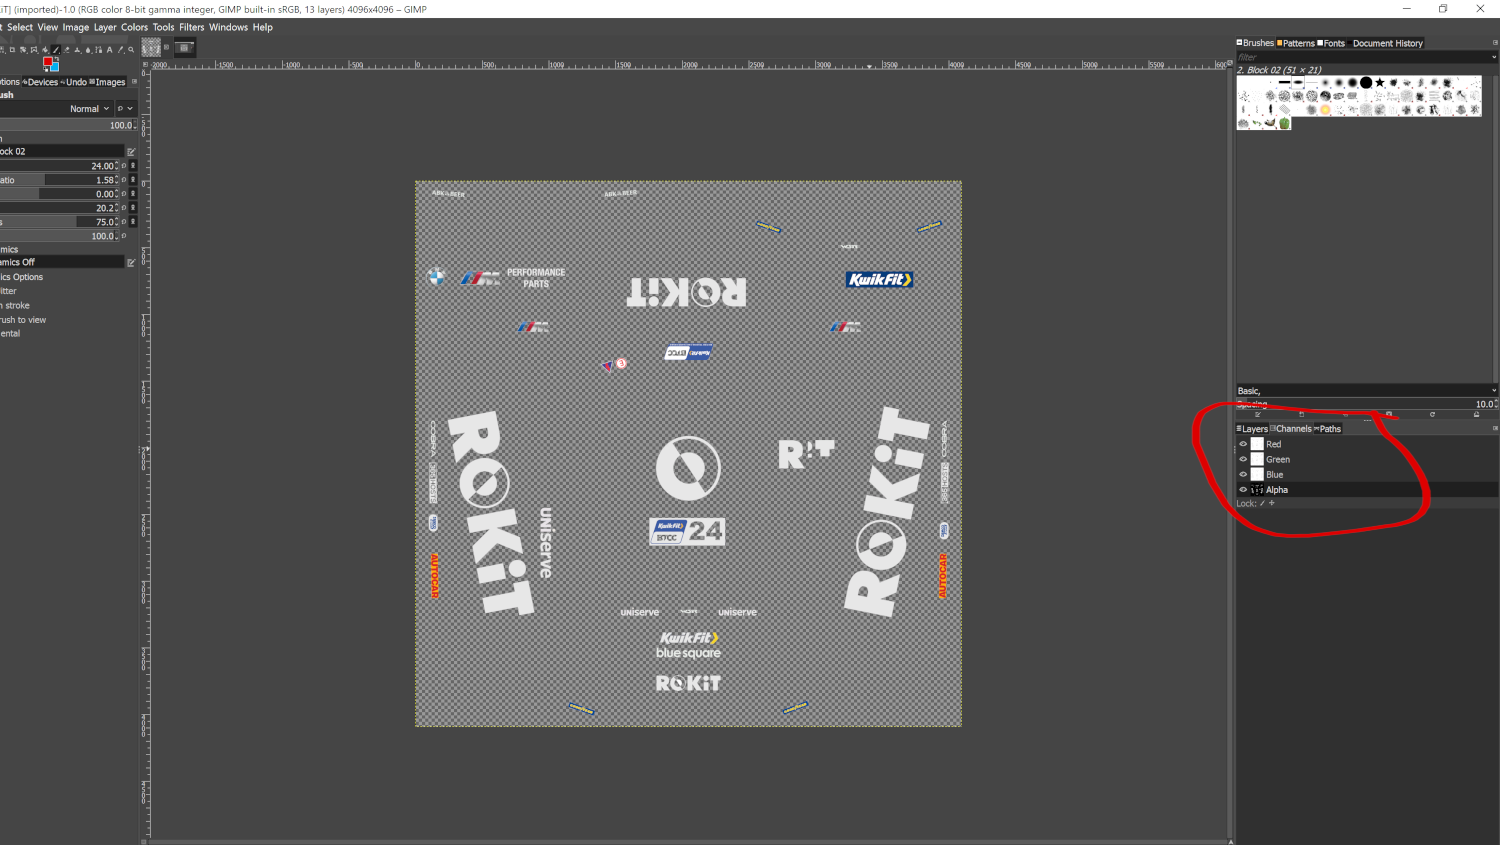The width and height of the screenshot is (1500, 845).
Task: Toggle the lock position icon
Action: pyautogui.click(x=1272, y=503)
